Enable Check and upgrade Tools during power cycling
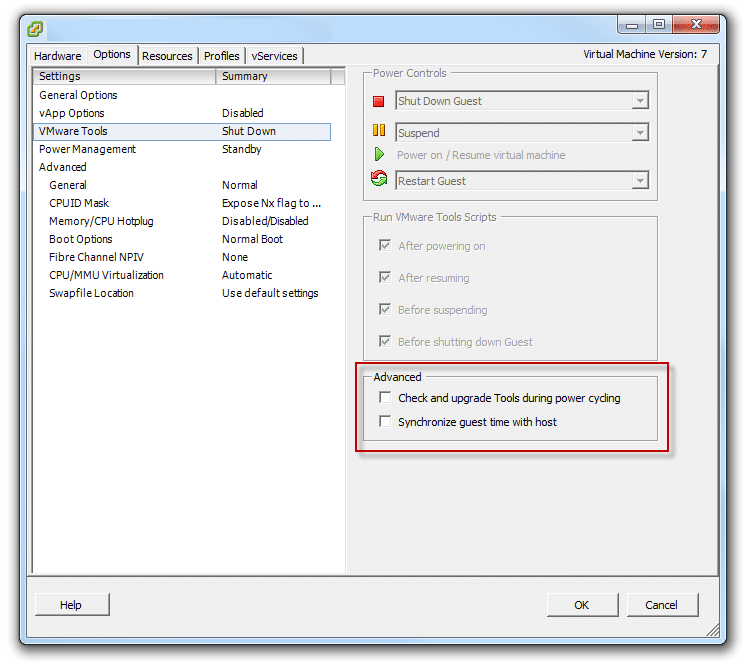This screenshot has height=666, width=744. click(385, 398)
